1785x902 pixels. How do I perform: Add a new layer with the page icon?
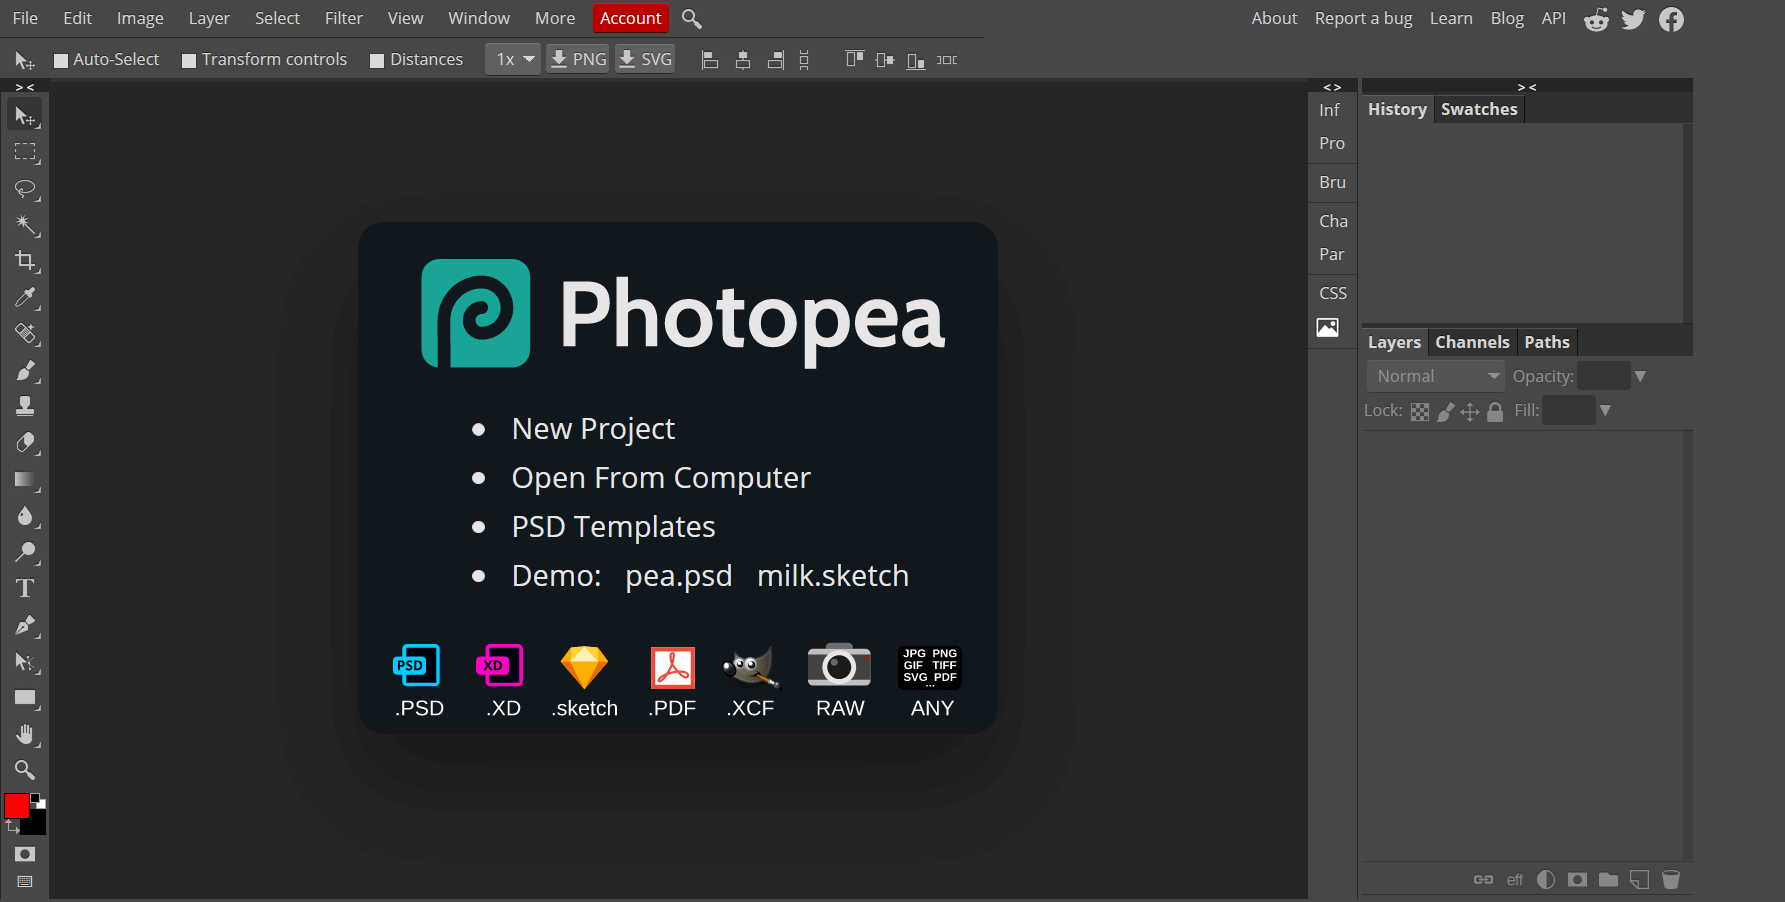(x=1640, y=880)
